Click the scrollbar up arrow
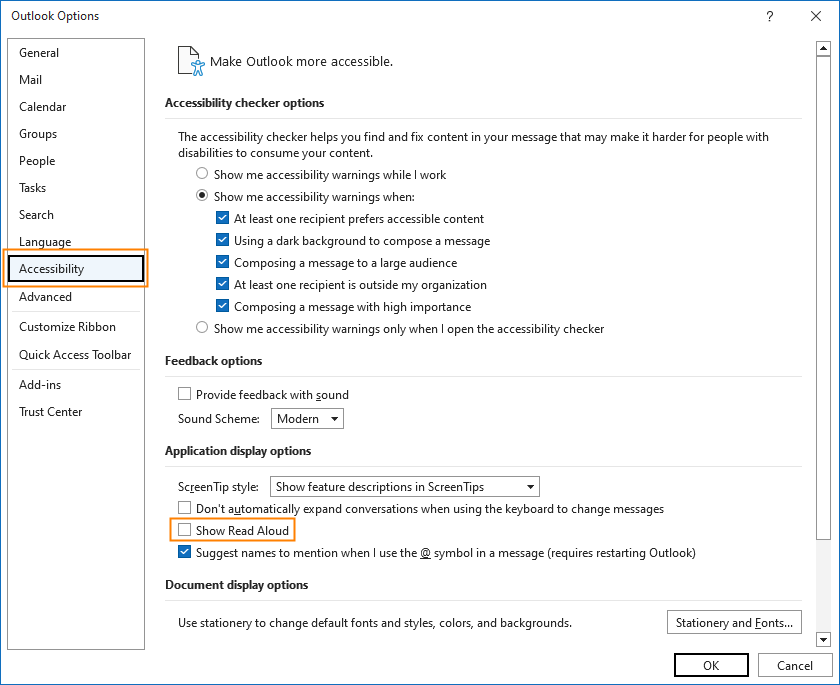 coord(823,47)
